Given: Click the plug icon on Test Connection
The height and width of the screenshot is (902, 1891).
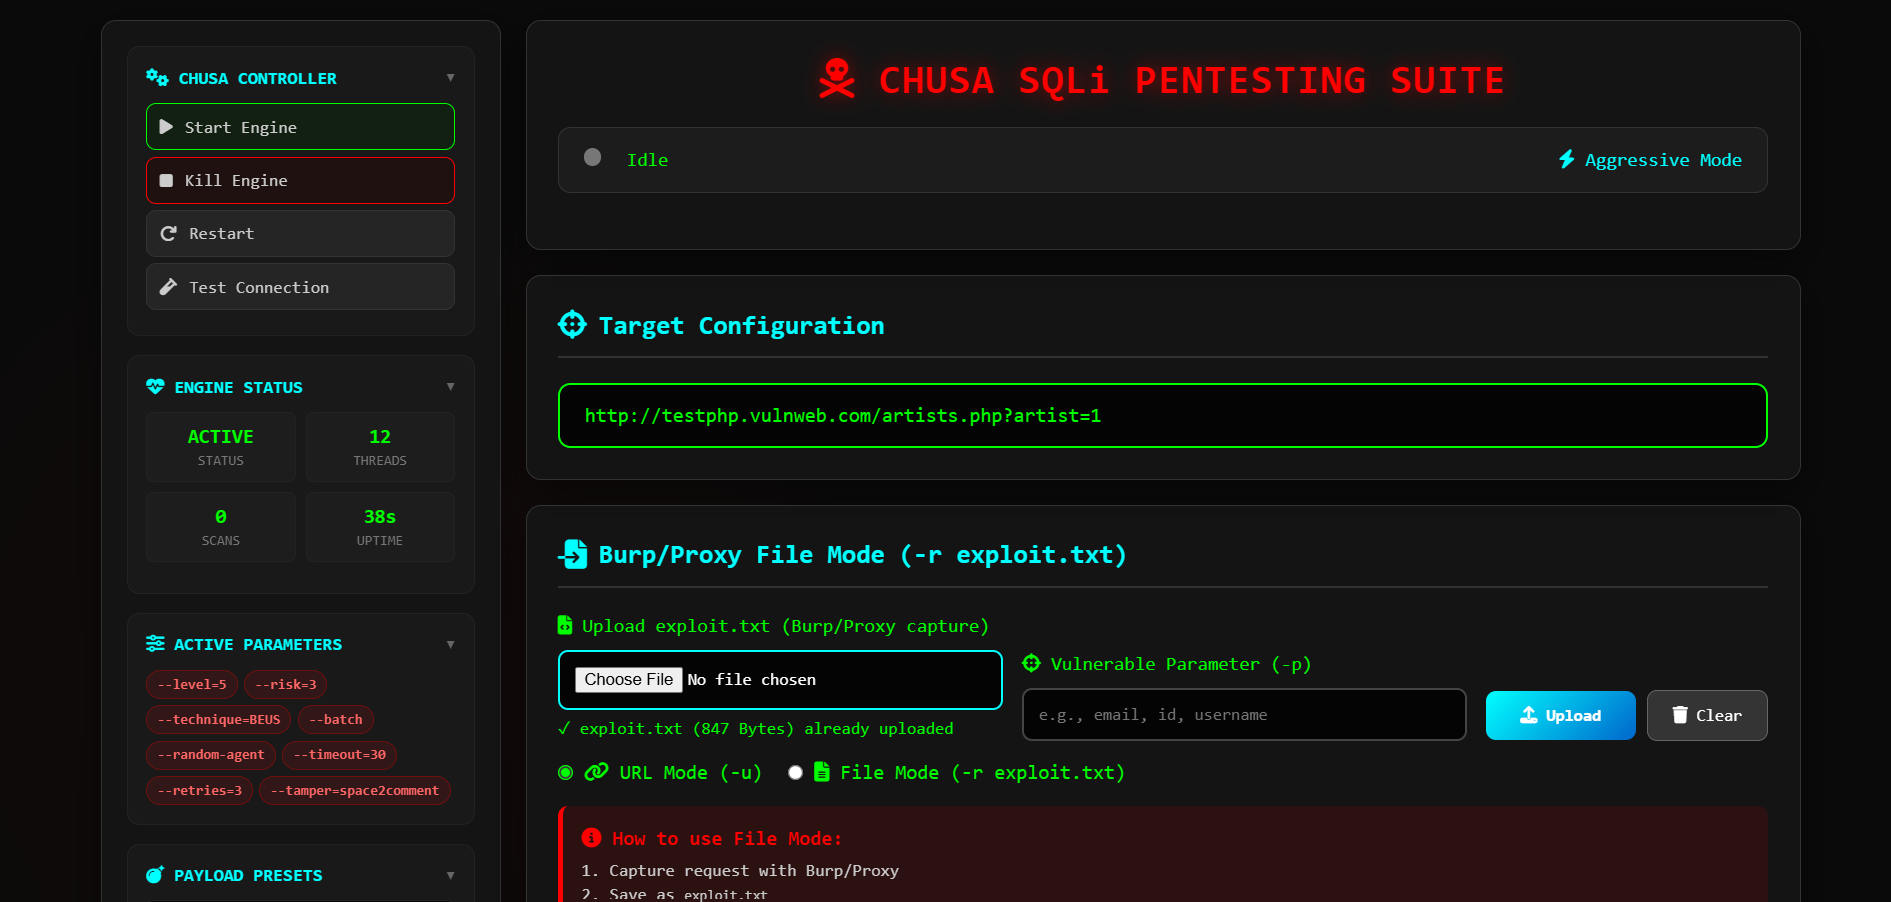Looking at the screenshot, I should pos(168,287).
